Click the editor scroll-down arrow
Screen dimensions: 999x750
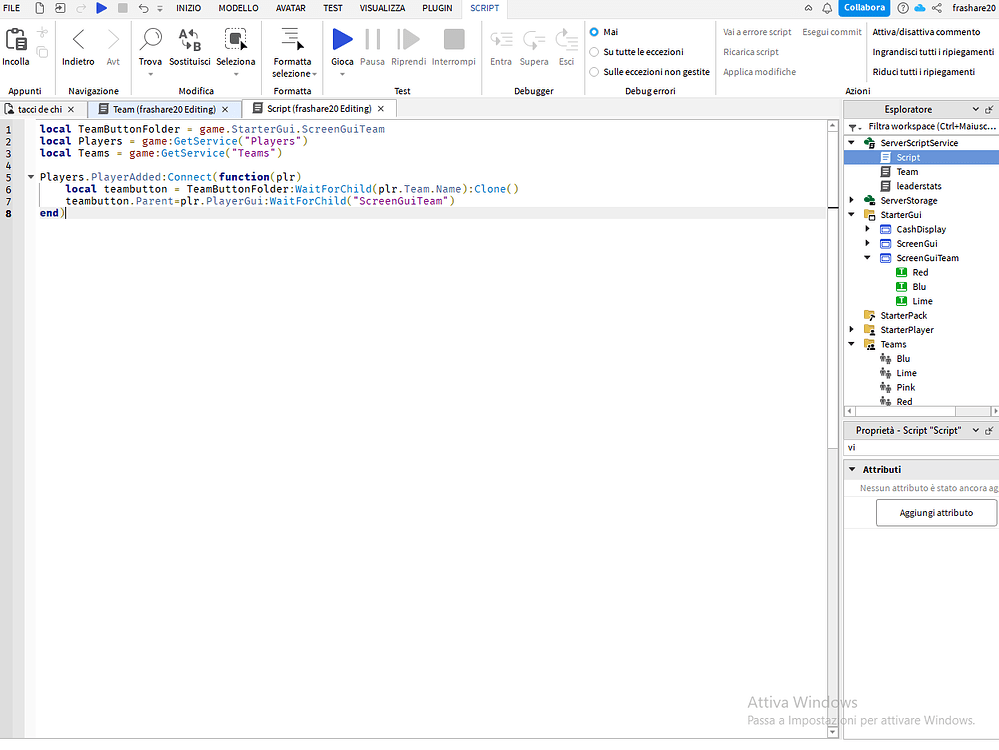pyautogui.click(x=833, y=732)
